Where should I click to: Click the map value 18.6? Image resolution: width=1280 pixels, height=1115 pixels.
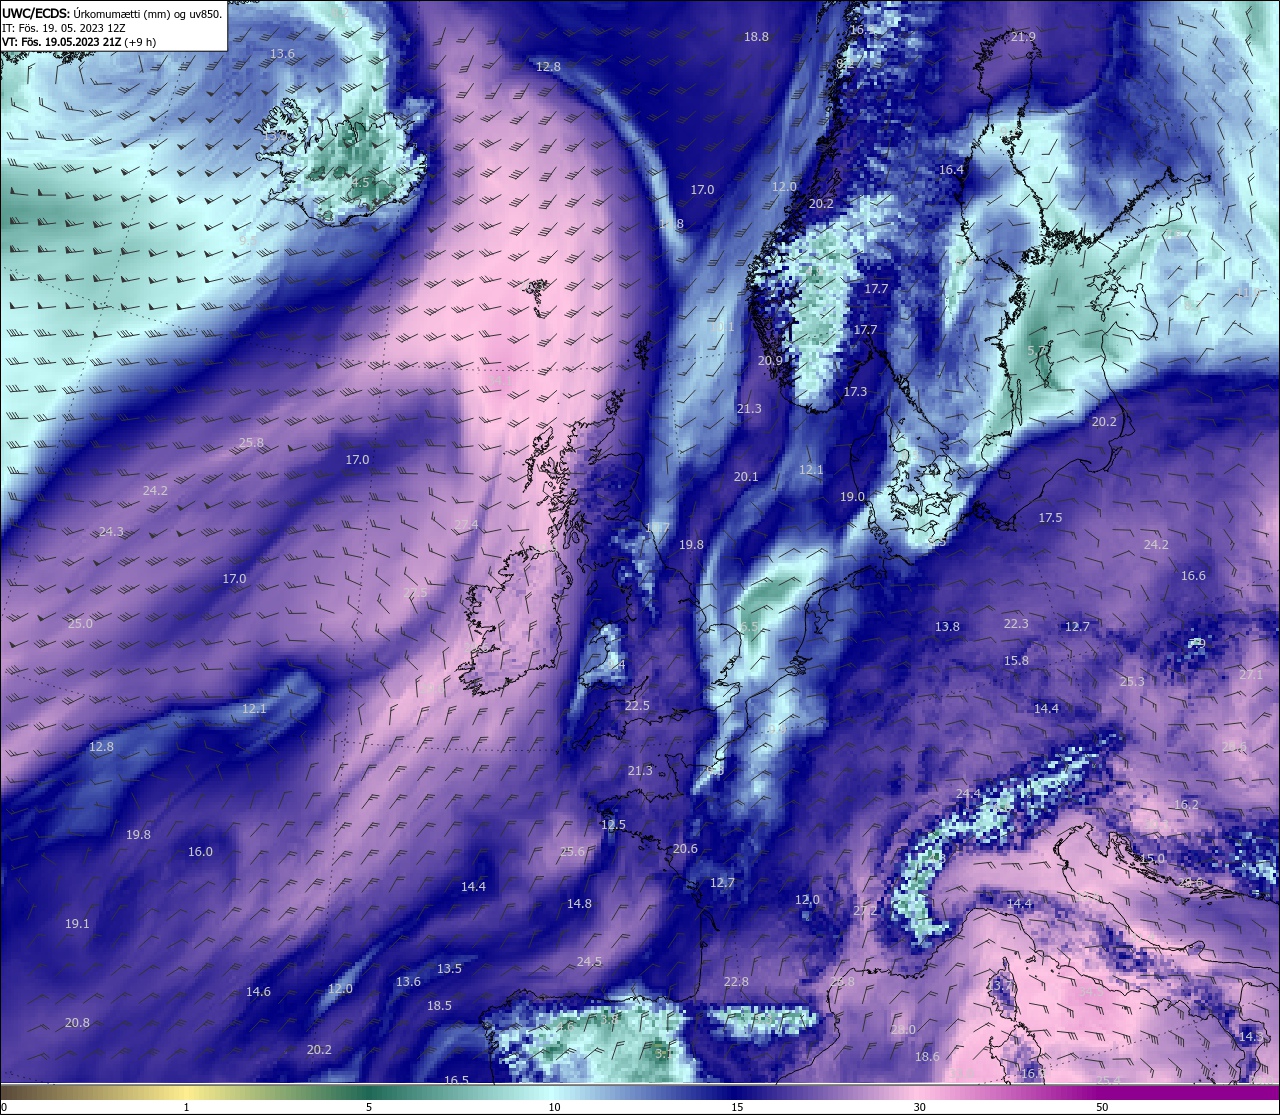927,1057
